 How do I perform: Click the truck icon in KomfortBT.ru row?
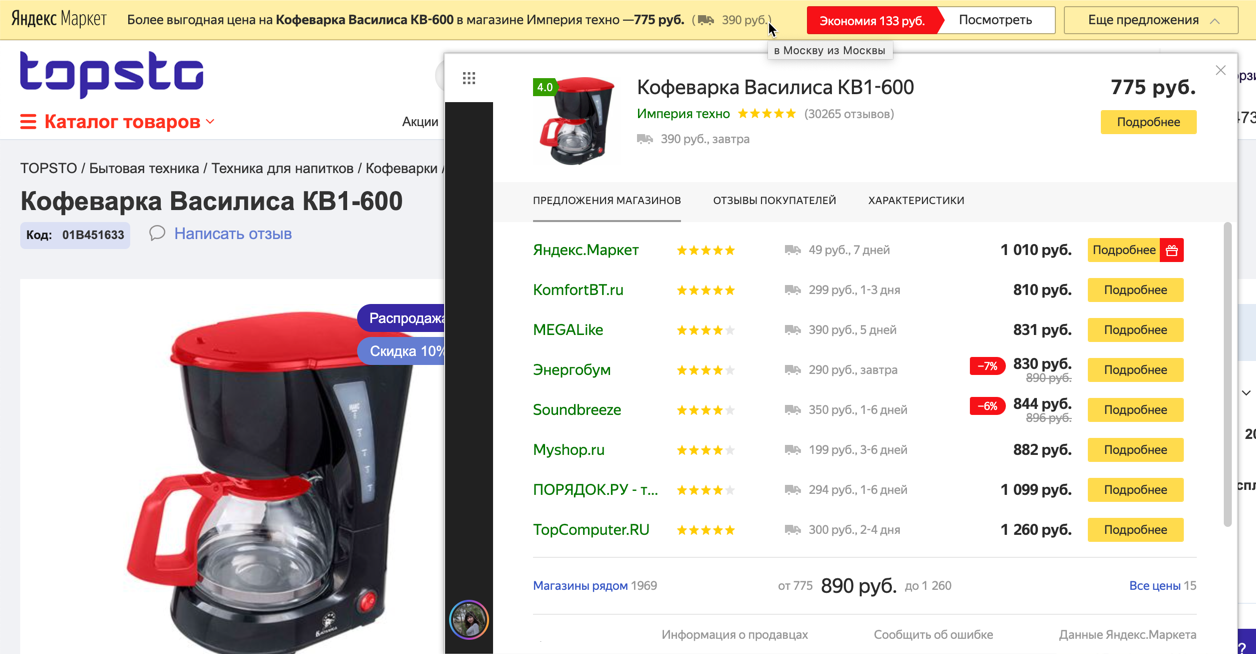[x=793, y=290]
